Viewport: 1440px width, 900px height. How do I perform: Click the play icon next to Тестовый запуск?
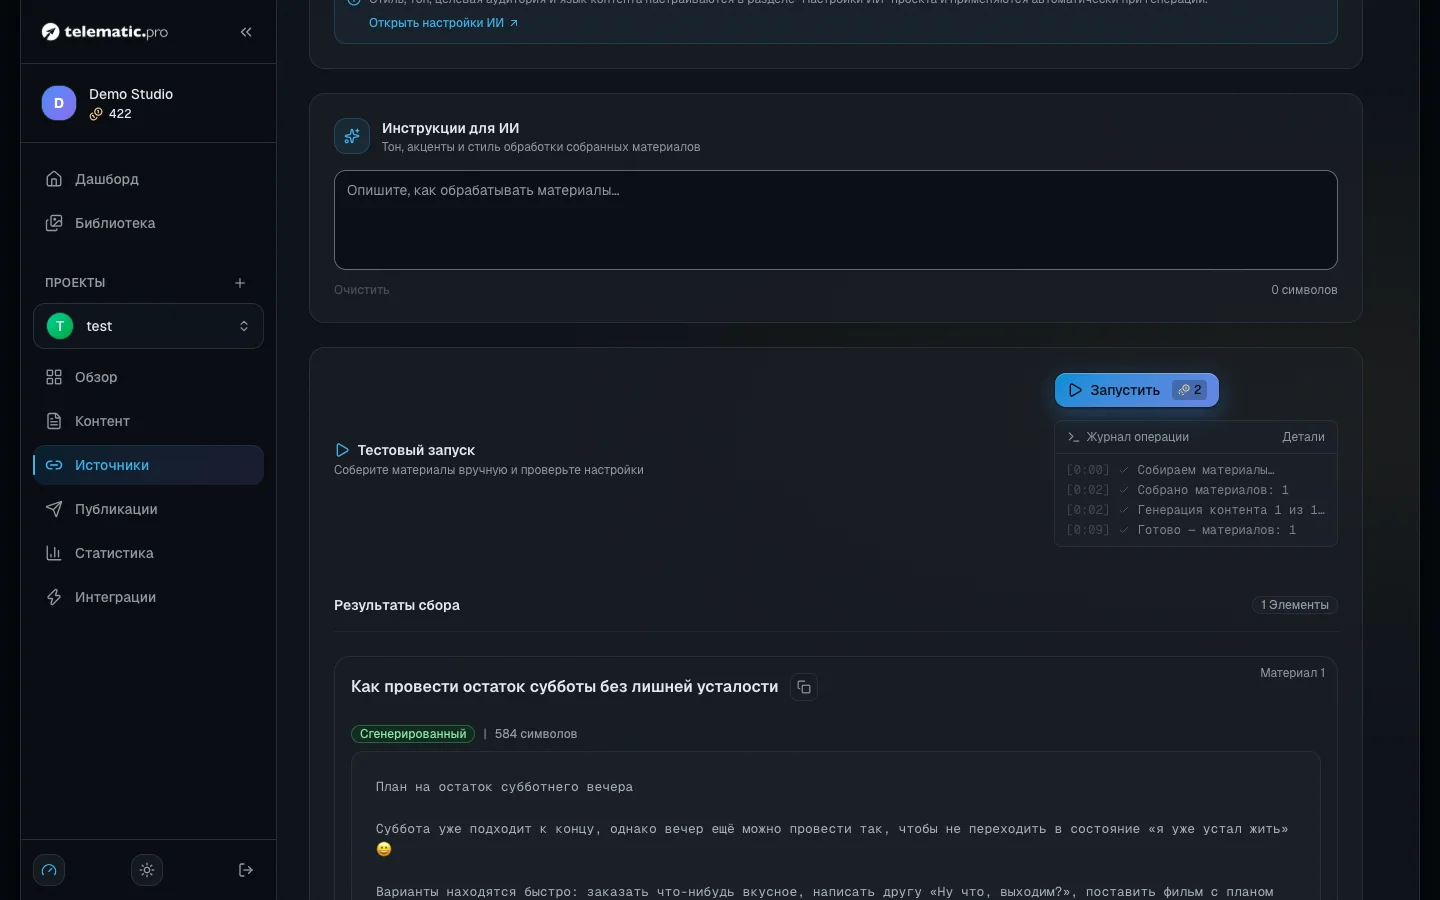click(342, 450)
